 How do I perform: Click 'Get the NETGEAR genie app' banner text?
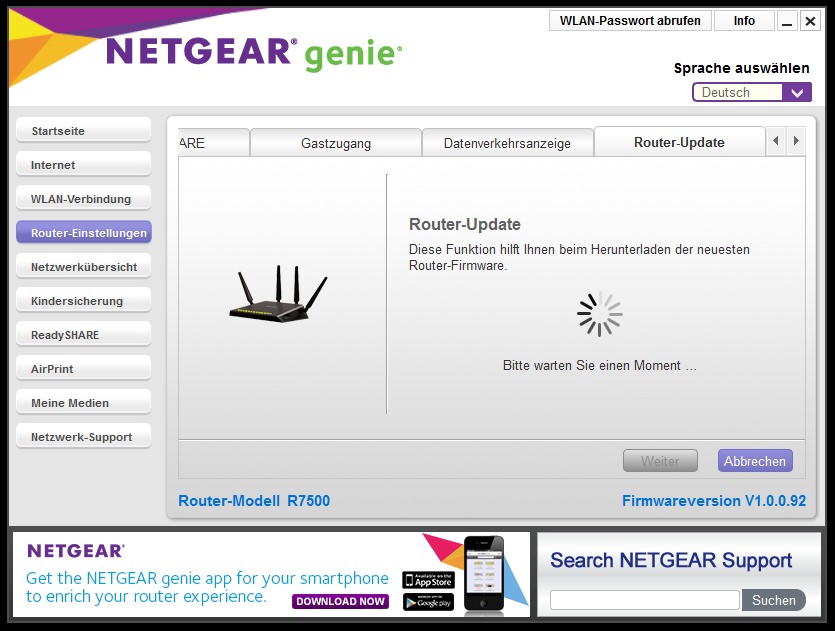(x=207, y=587)
